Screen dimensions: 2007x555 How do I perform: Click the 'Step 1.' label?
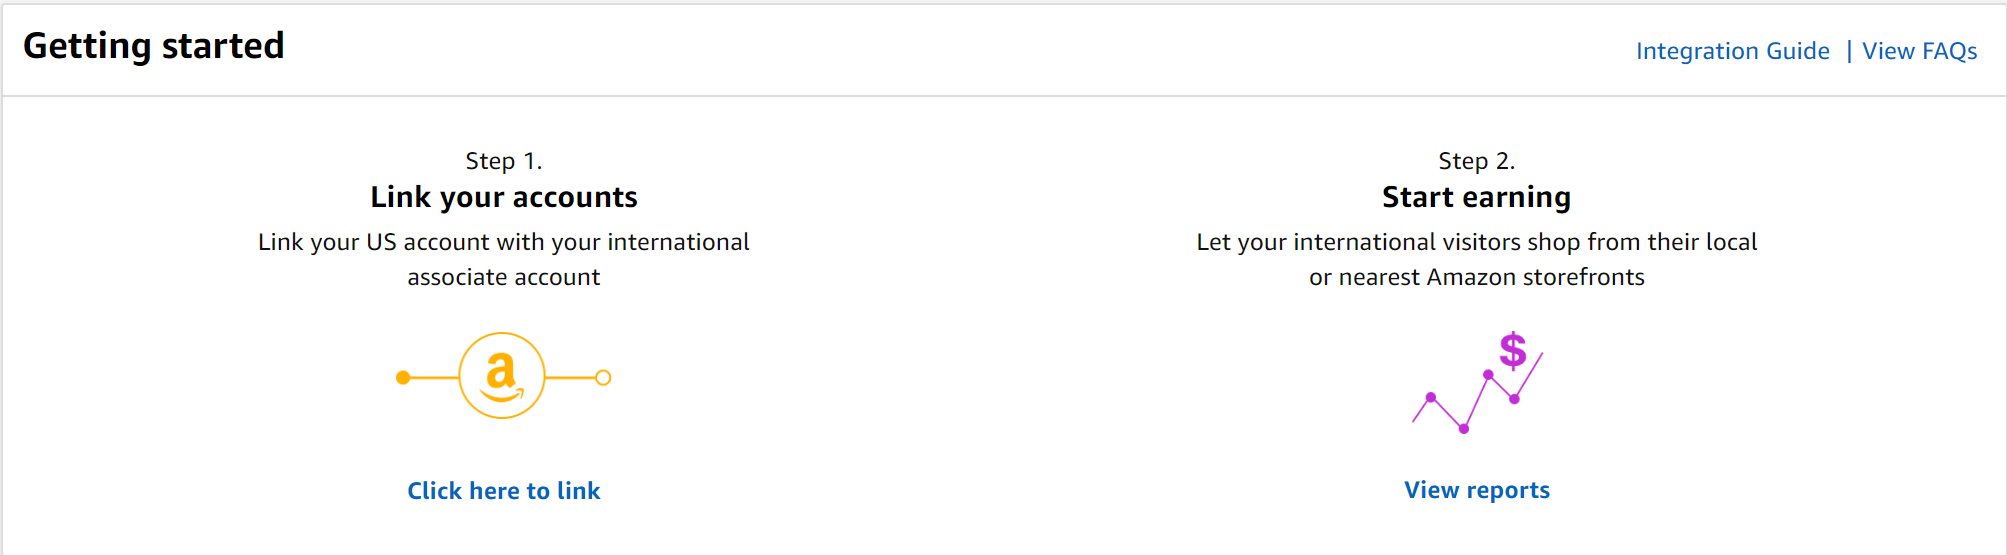[504, 161]
